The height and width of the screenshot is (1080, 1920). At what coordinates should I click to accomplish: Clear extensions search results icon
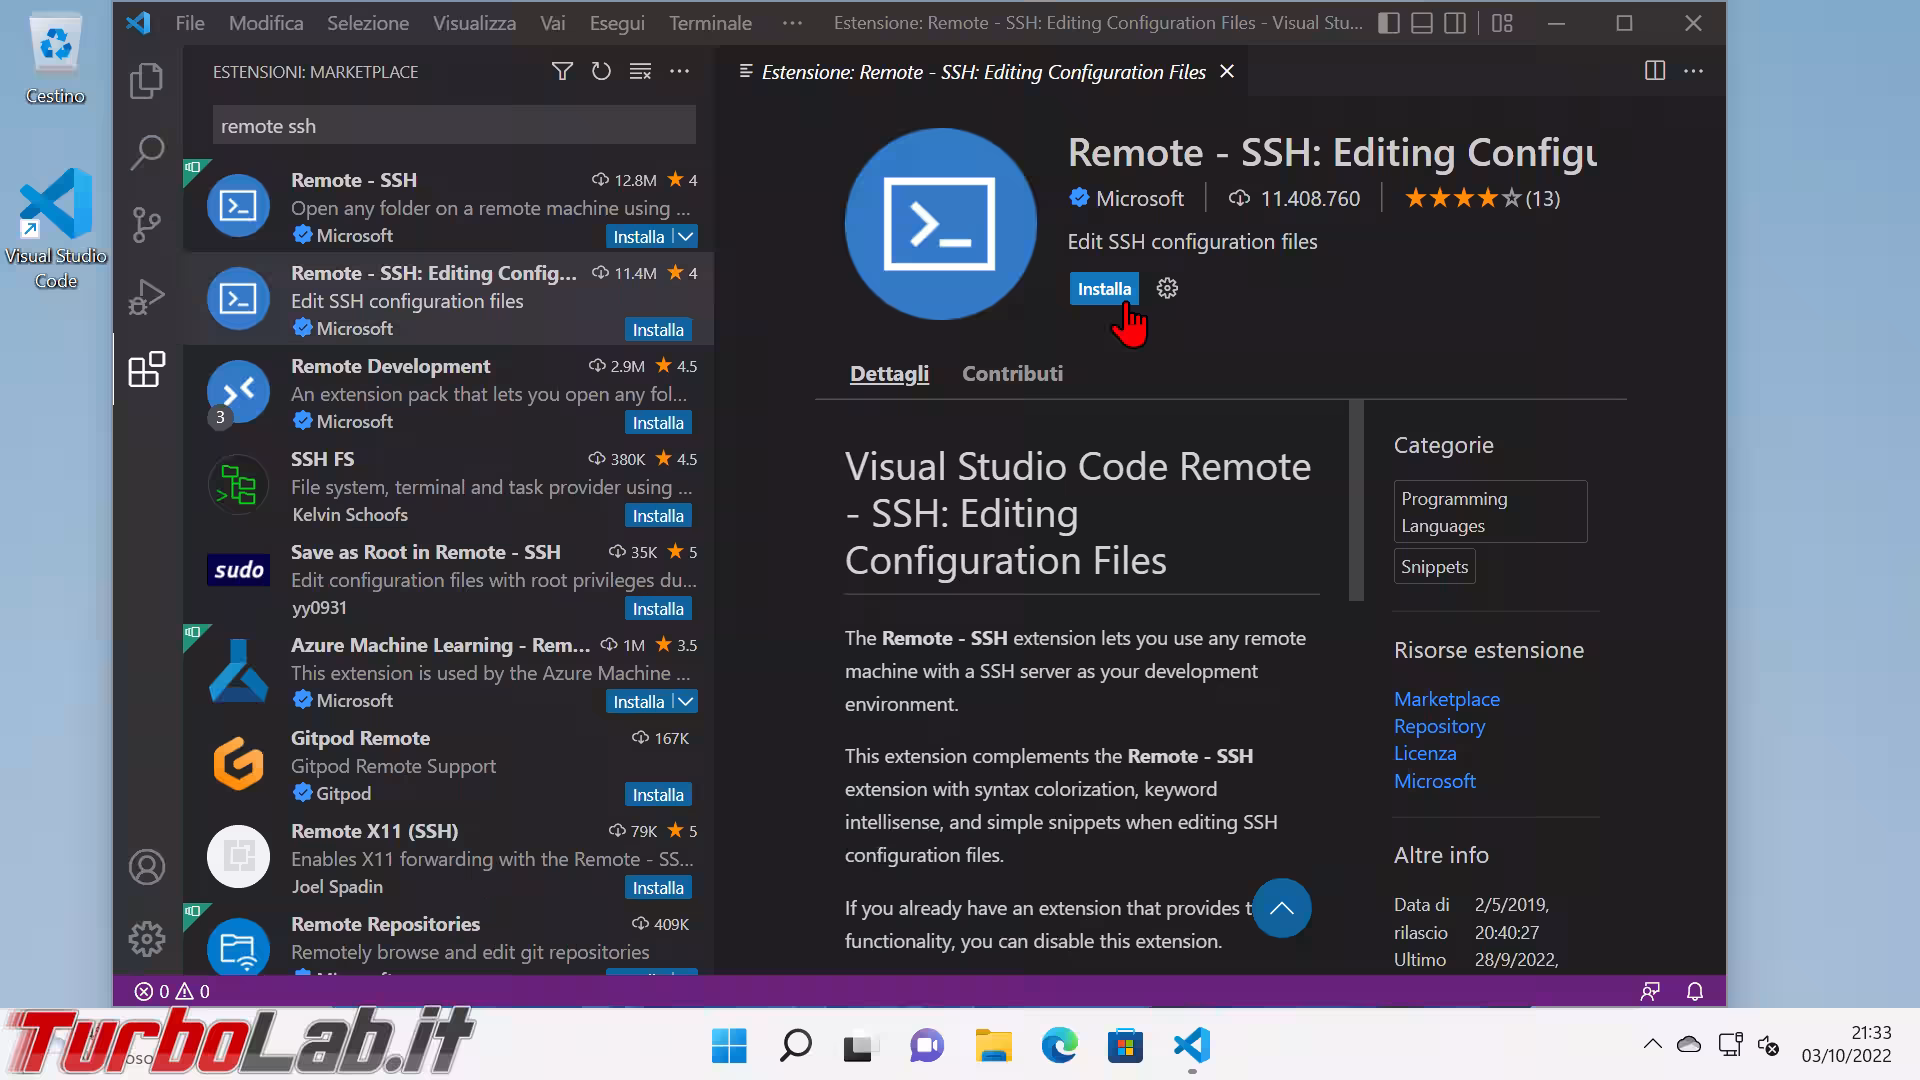(x=640, y=72)
